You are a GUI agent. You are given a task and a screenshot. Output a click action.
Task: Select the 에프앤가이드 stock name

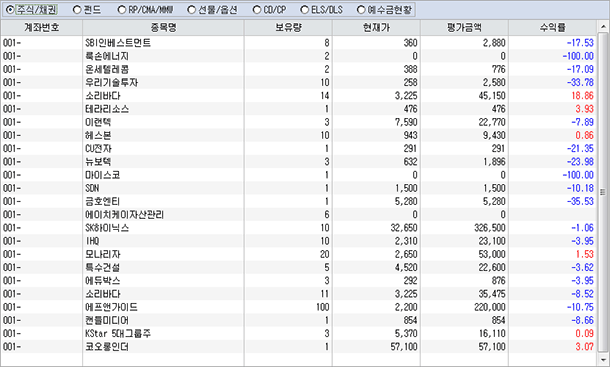(x=111, y=307)
